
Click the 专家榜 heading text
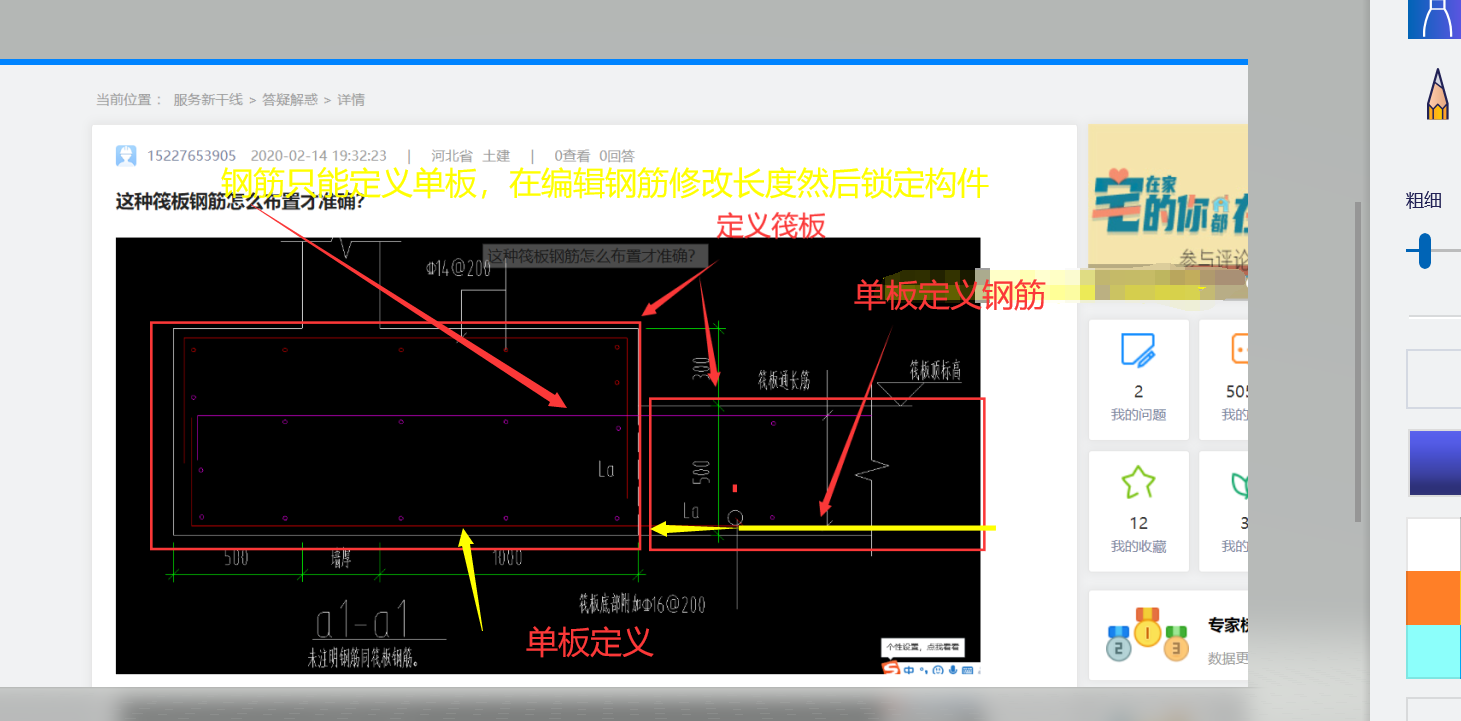tap(1228, 626)
